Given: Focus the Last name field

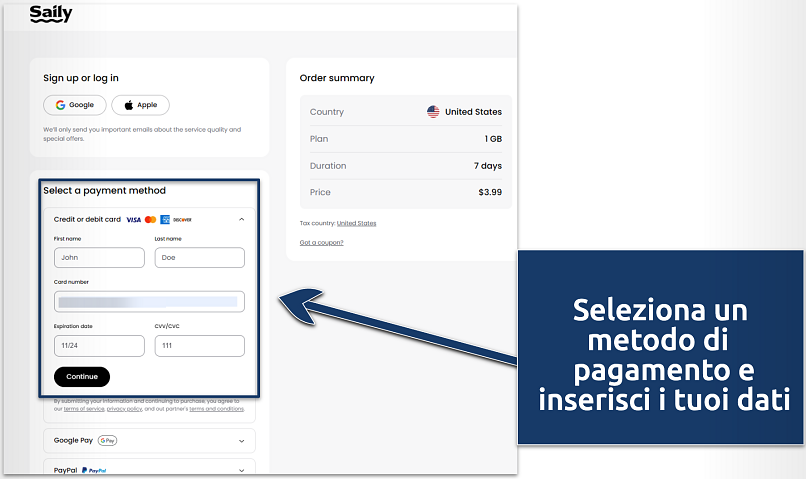Looking at the screenshot, I should tap(199, 257).
